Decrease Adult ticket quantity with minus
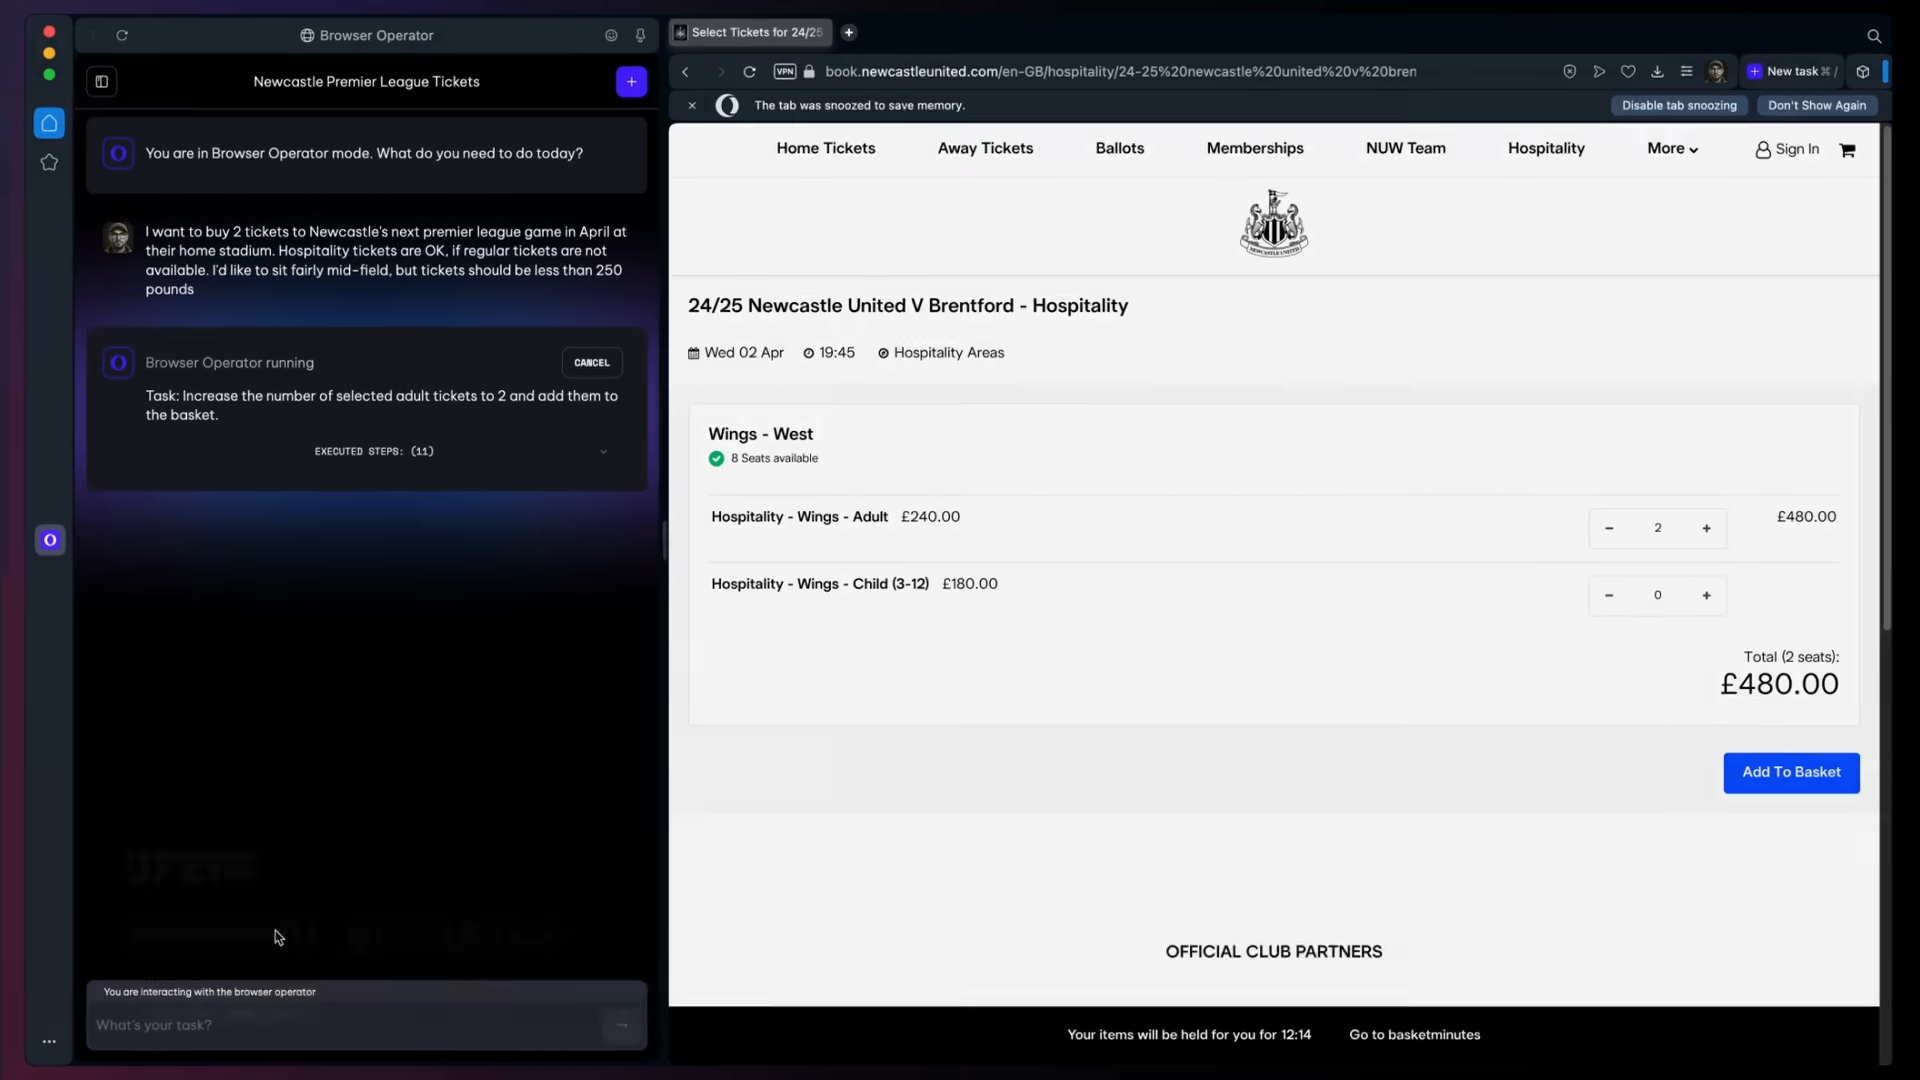This screenshot has height=1080, width=1920. coord(1609,528)
